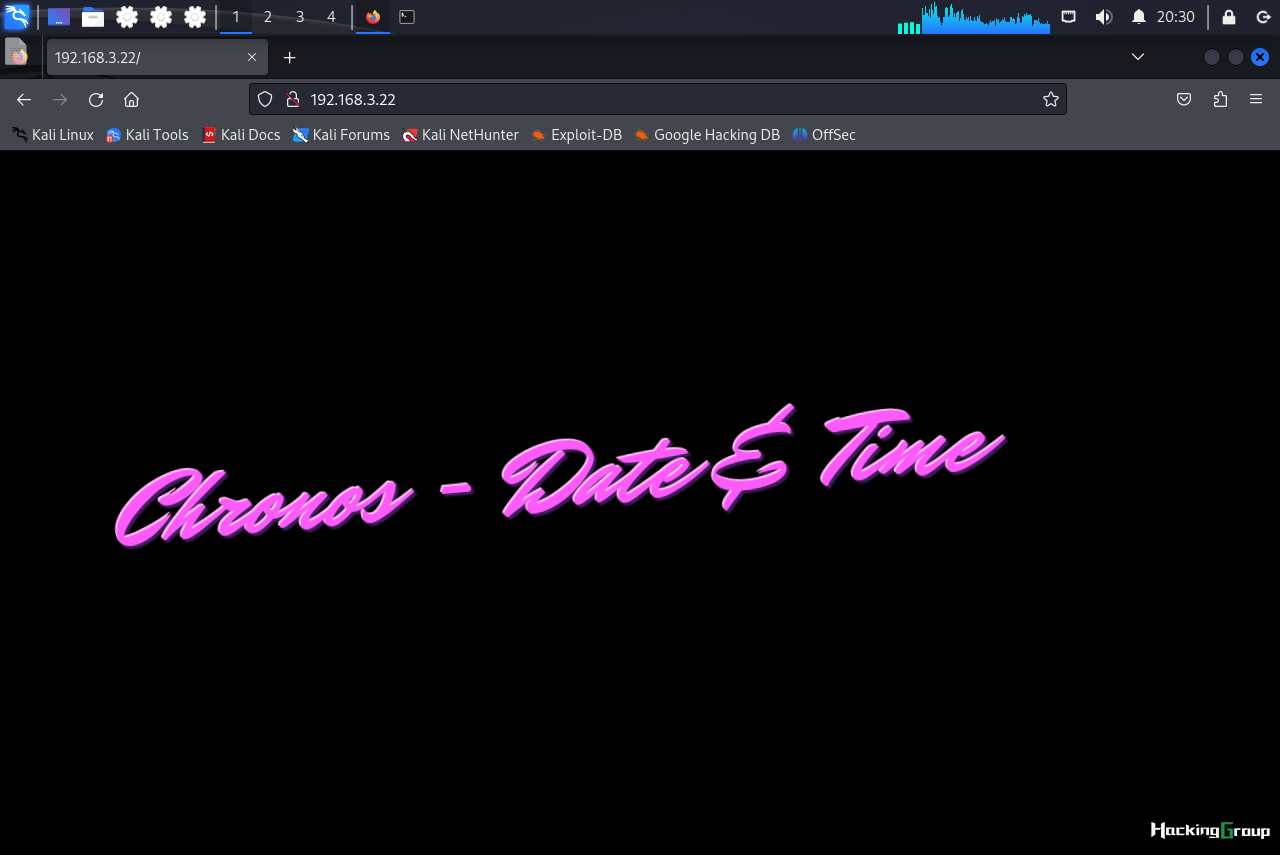Open the Firefox hamburger menu
Viewport: 1280px width, 855px height.
1256,99
